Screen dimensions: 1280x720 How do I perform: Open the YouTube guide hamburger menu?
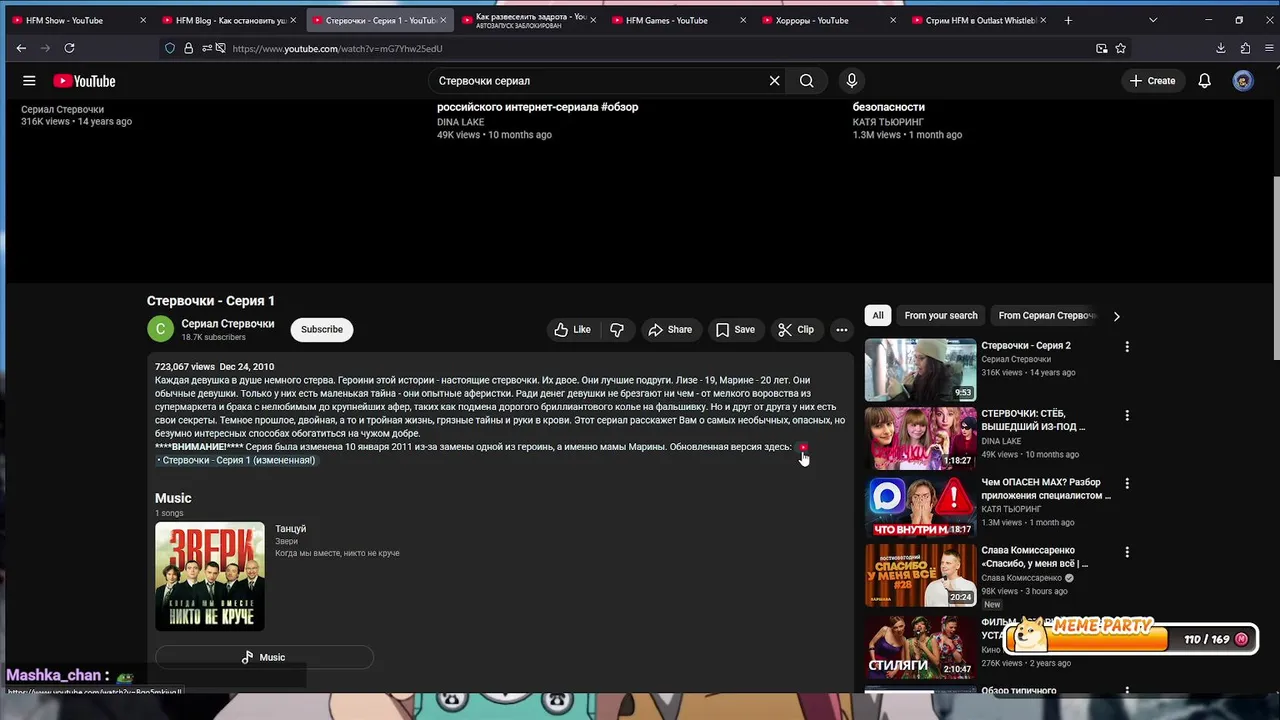[x=29, y=81]
